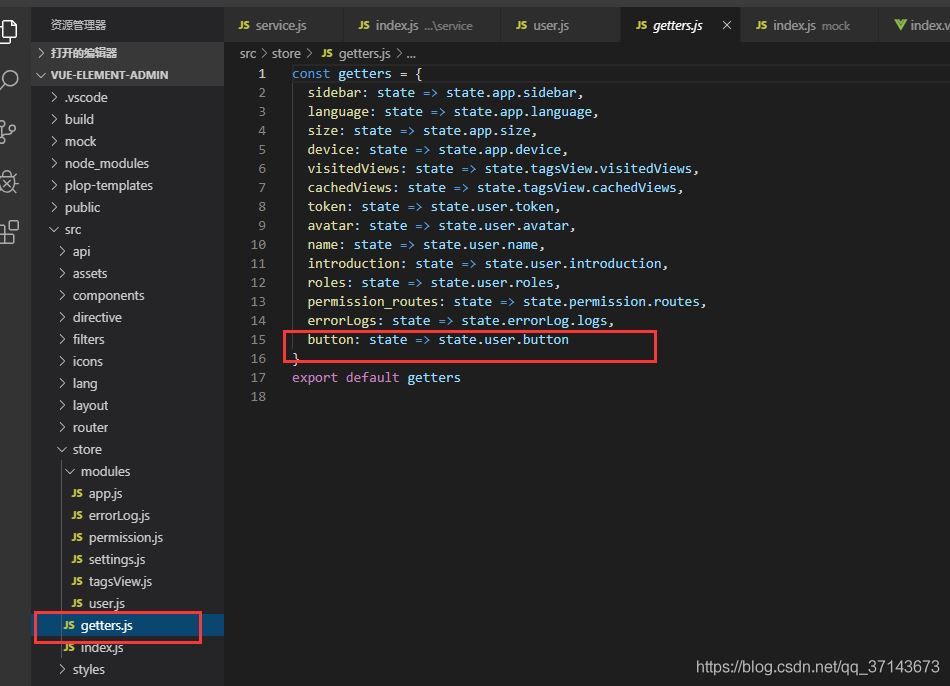The image size is (950, 686).
Task: Open the Extensions activity bar icon
Action: 9,232
